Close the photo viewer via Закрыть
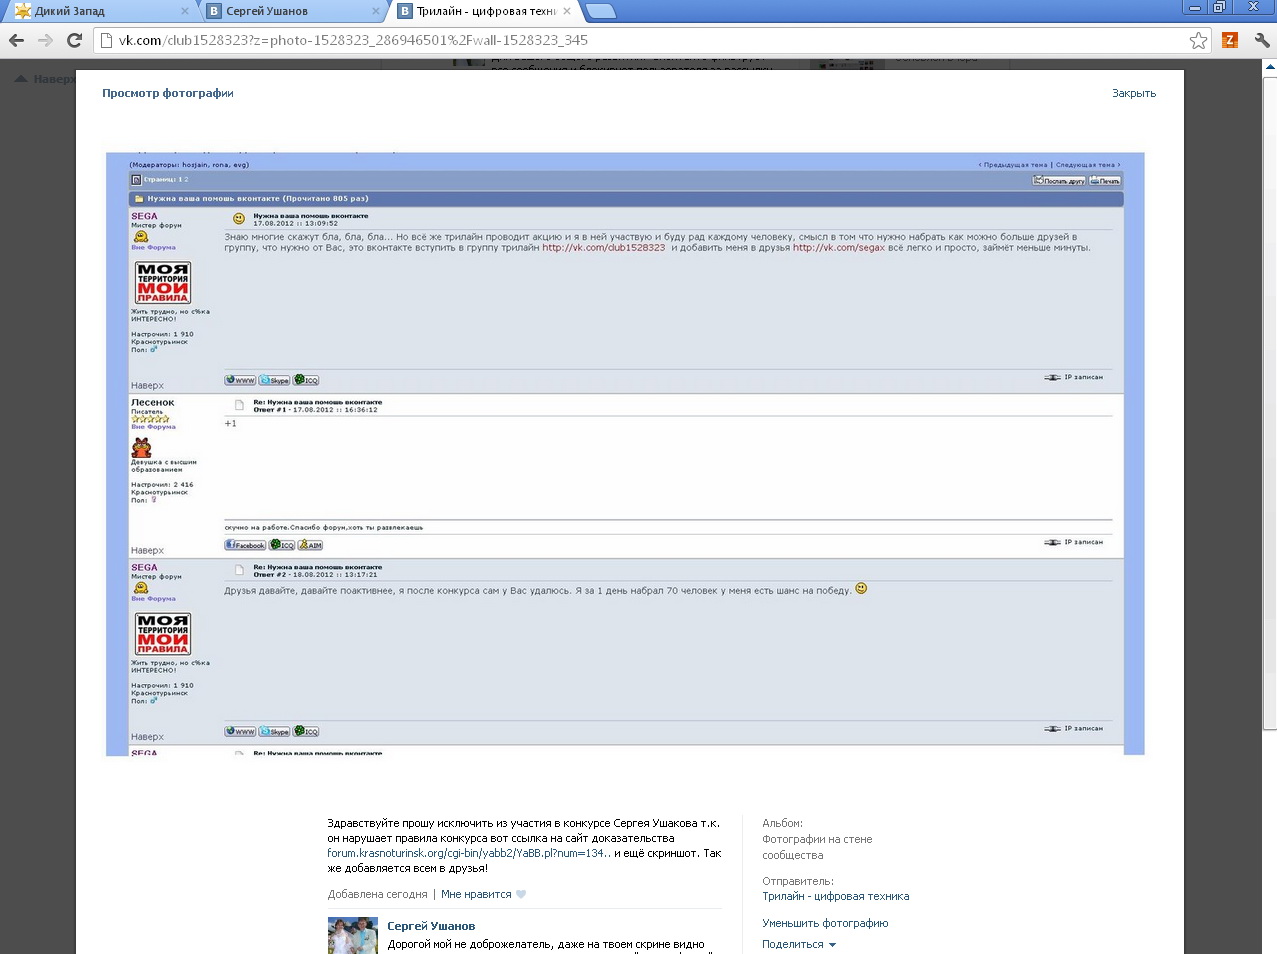 [1134, 93]
